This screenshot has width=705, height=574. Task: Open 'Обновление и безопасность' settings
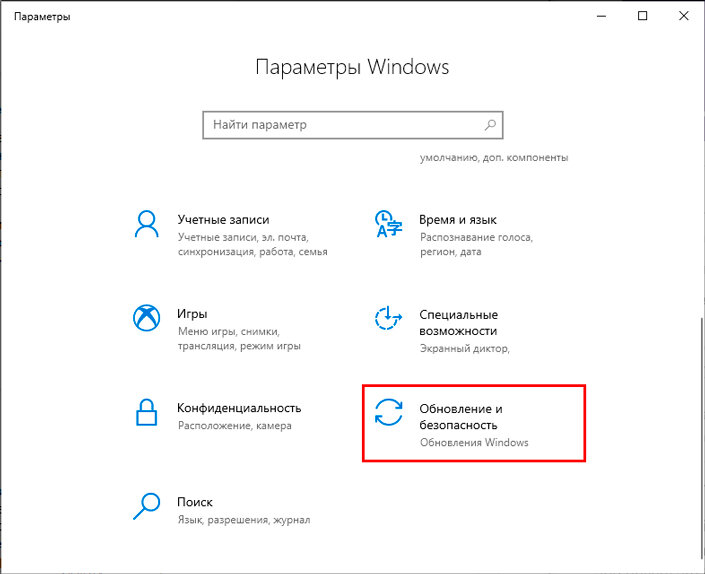(x=474, y=423)
